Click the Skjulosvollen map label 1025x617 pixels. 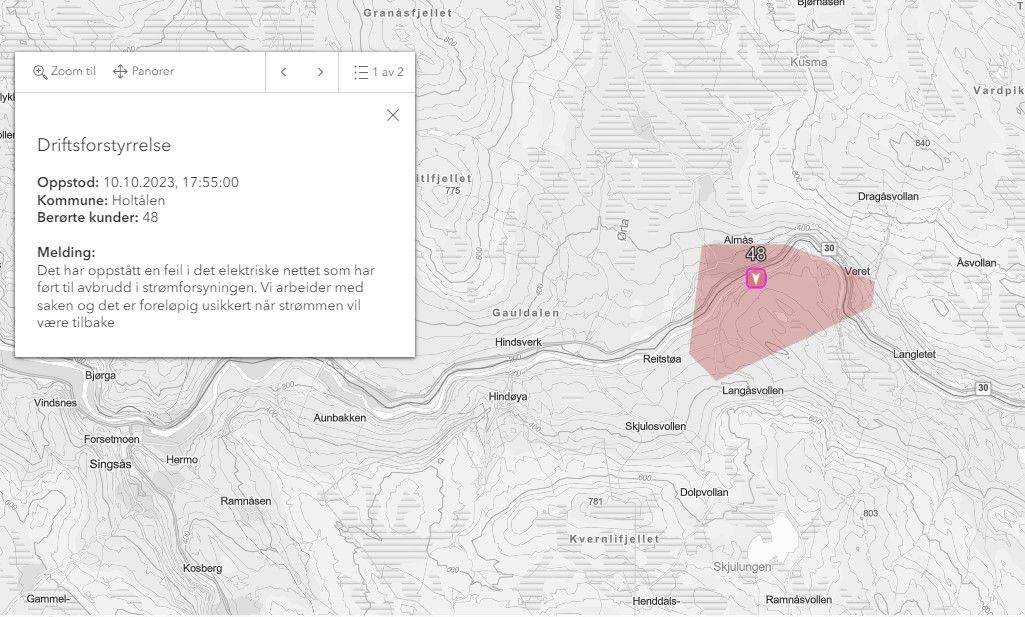coord(655,426)
